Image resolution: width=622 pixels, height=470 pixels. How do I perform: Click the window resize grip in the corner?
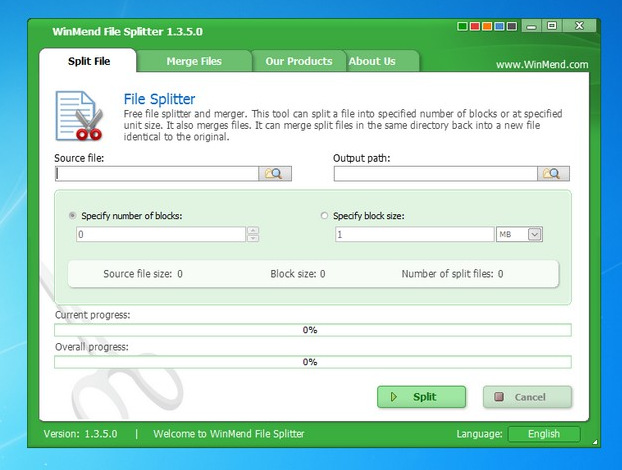pos(595,442)
